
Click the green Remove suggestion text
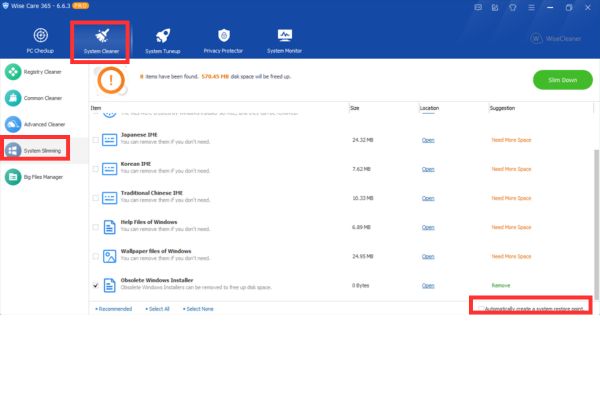[x=501, y=286]
